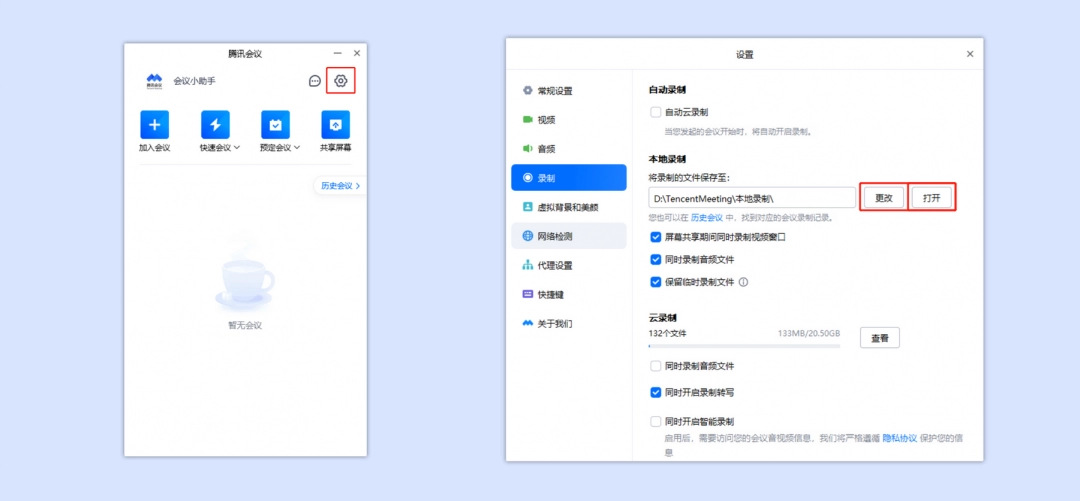Select 网络检测 settings tab
This screenshot has width=1080, height=501.
[569, 236]
